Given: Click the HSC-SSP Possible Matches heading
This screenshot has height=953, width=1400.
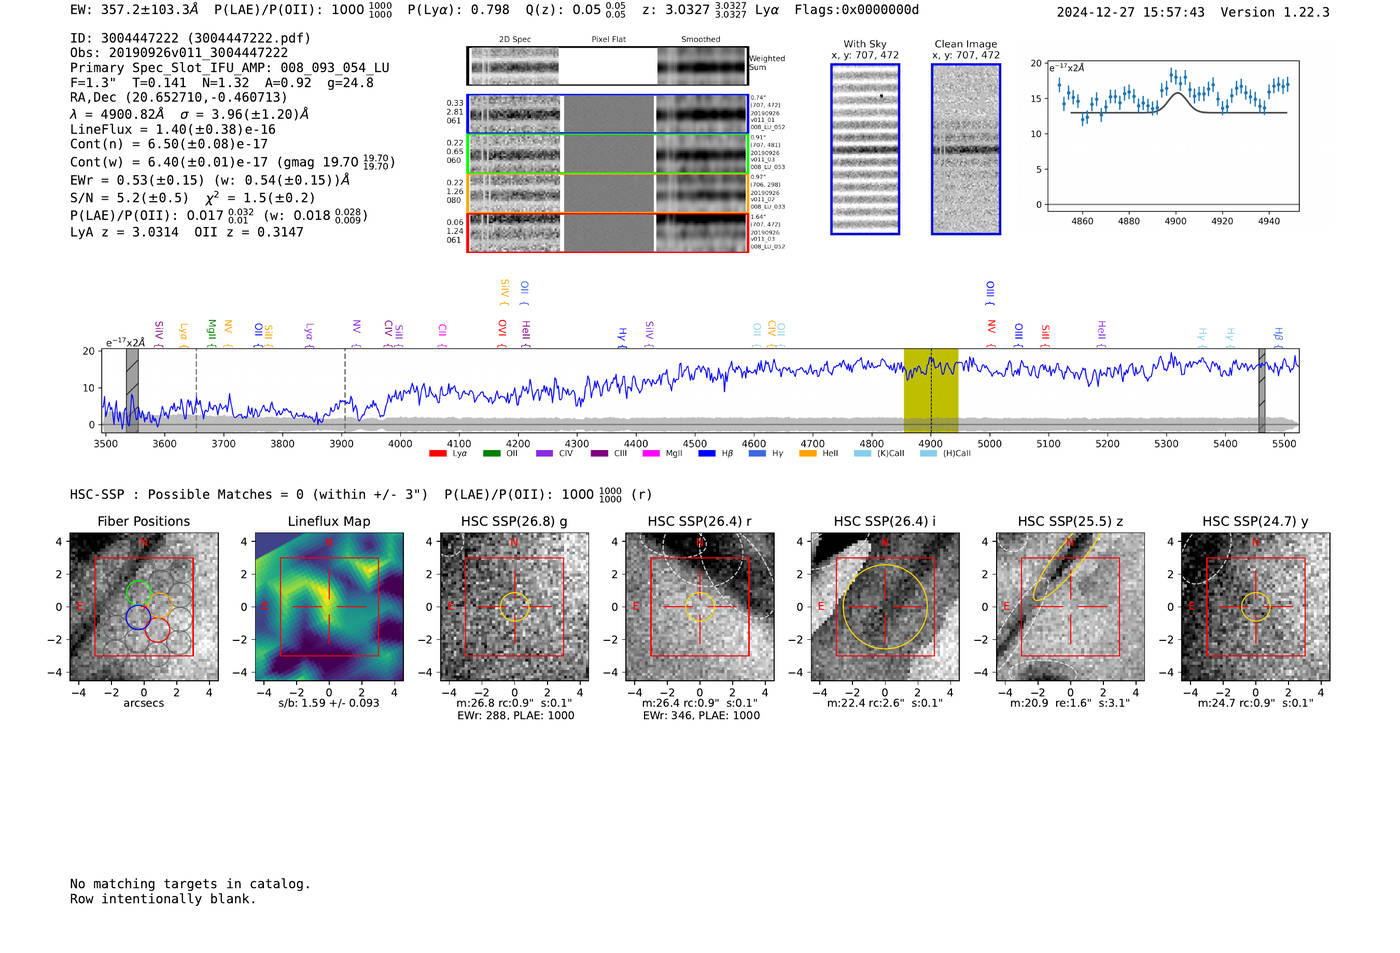Looking at the screenshot, I should (249, 495).
